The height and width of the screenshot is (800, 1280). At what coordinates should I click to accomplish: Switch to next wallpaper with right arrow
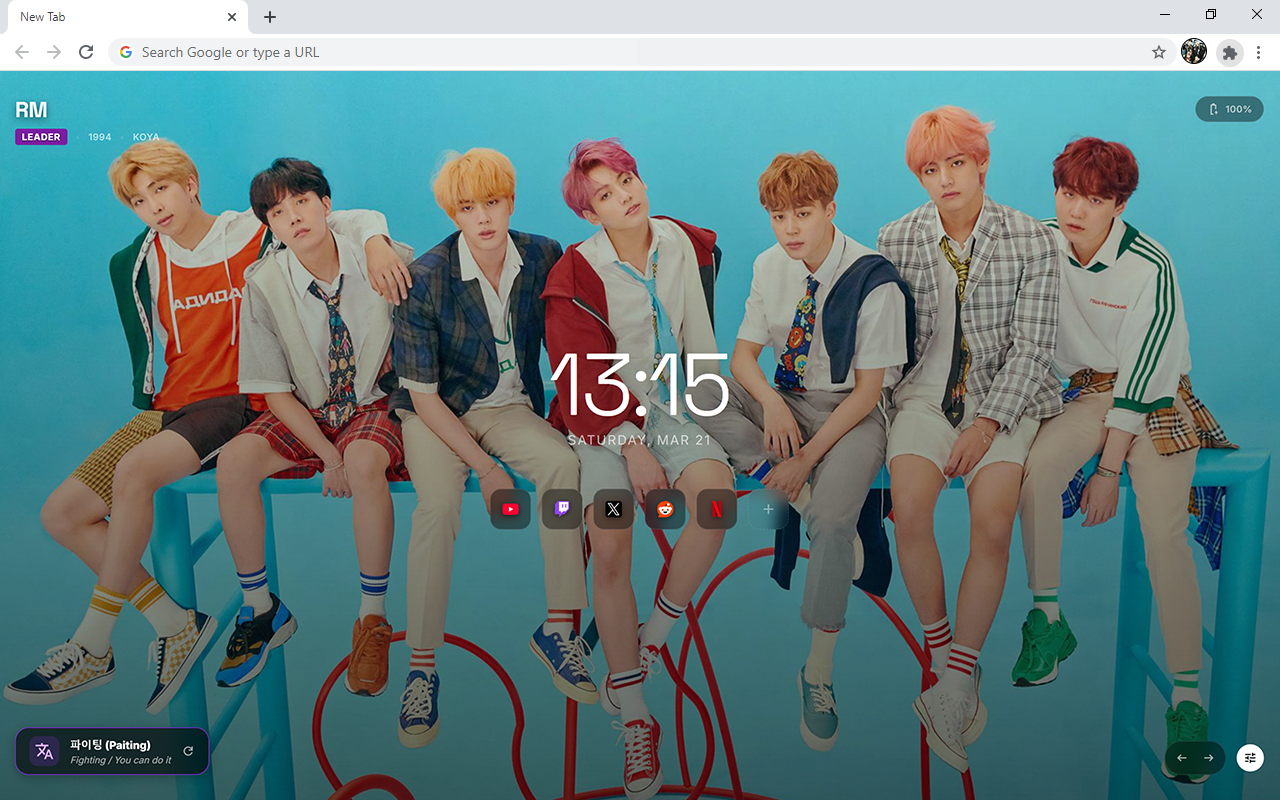point(1209,758)
